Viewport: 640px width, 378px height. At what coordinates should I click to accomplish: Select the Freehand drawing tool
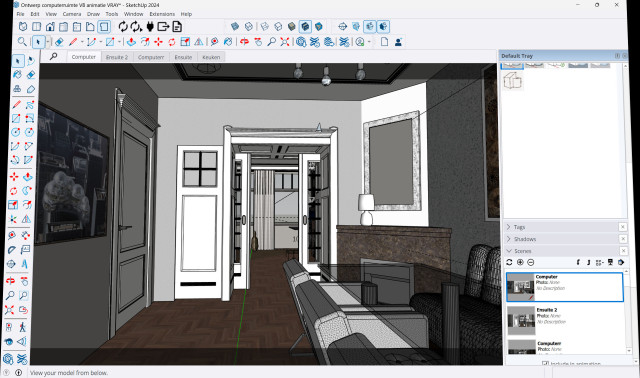[x=29, y=105]
